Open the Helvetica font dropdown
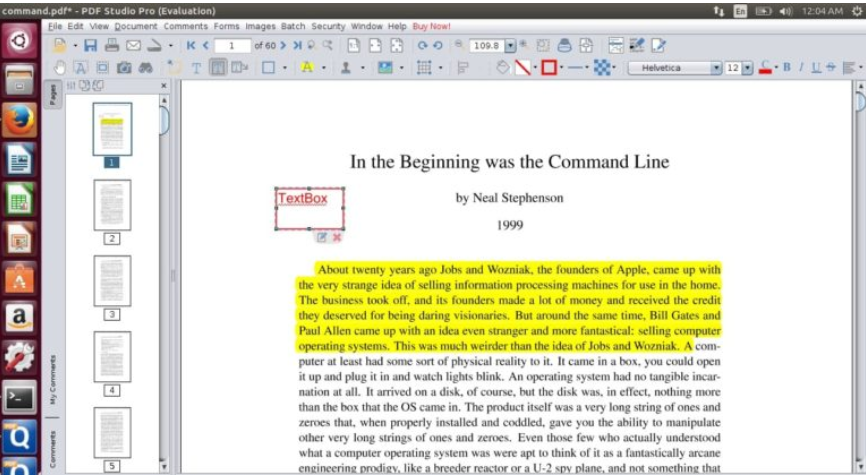This screenshot has width=866, height=476. pyautogui.click(x=716, y=68)
